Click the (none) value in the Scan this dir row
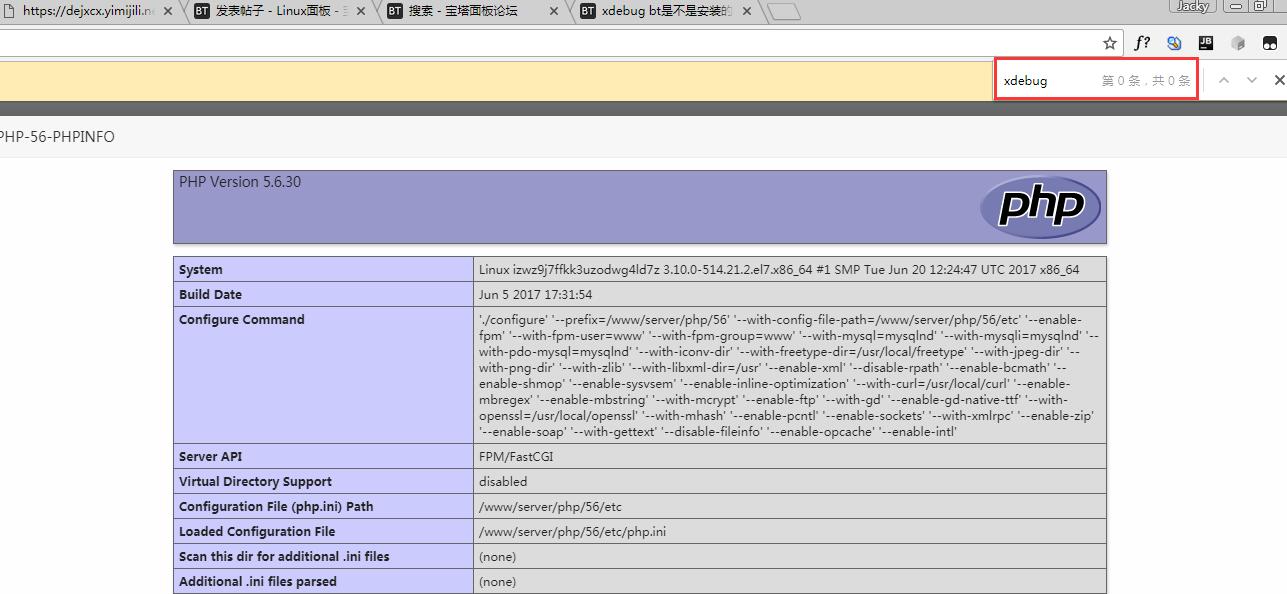1287x594 pixels. [x=497, y=556]
